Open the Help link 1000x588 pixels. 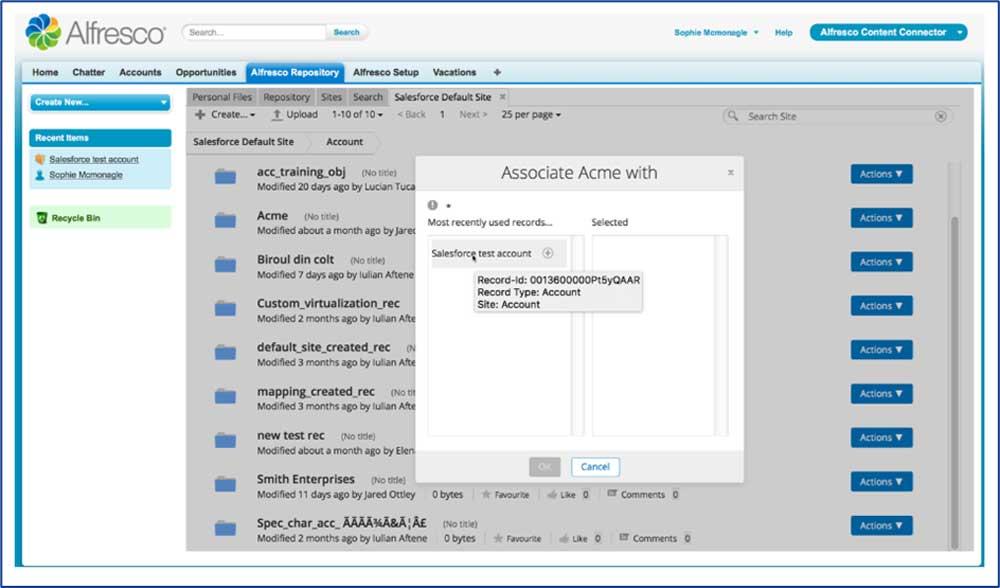click(784, 33)
